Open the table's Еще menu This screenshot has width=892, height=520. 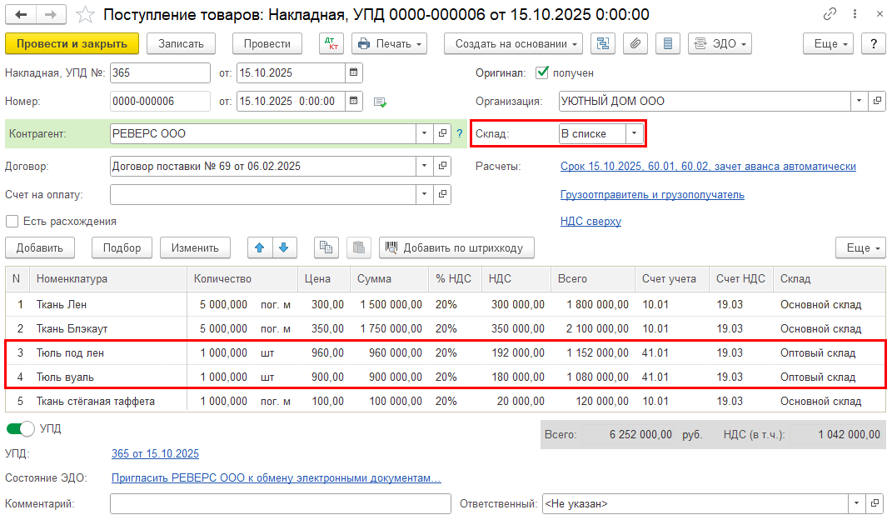[861, 247]
